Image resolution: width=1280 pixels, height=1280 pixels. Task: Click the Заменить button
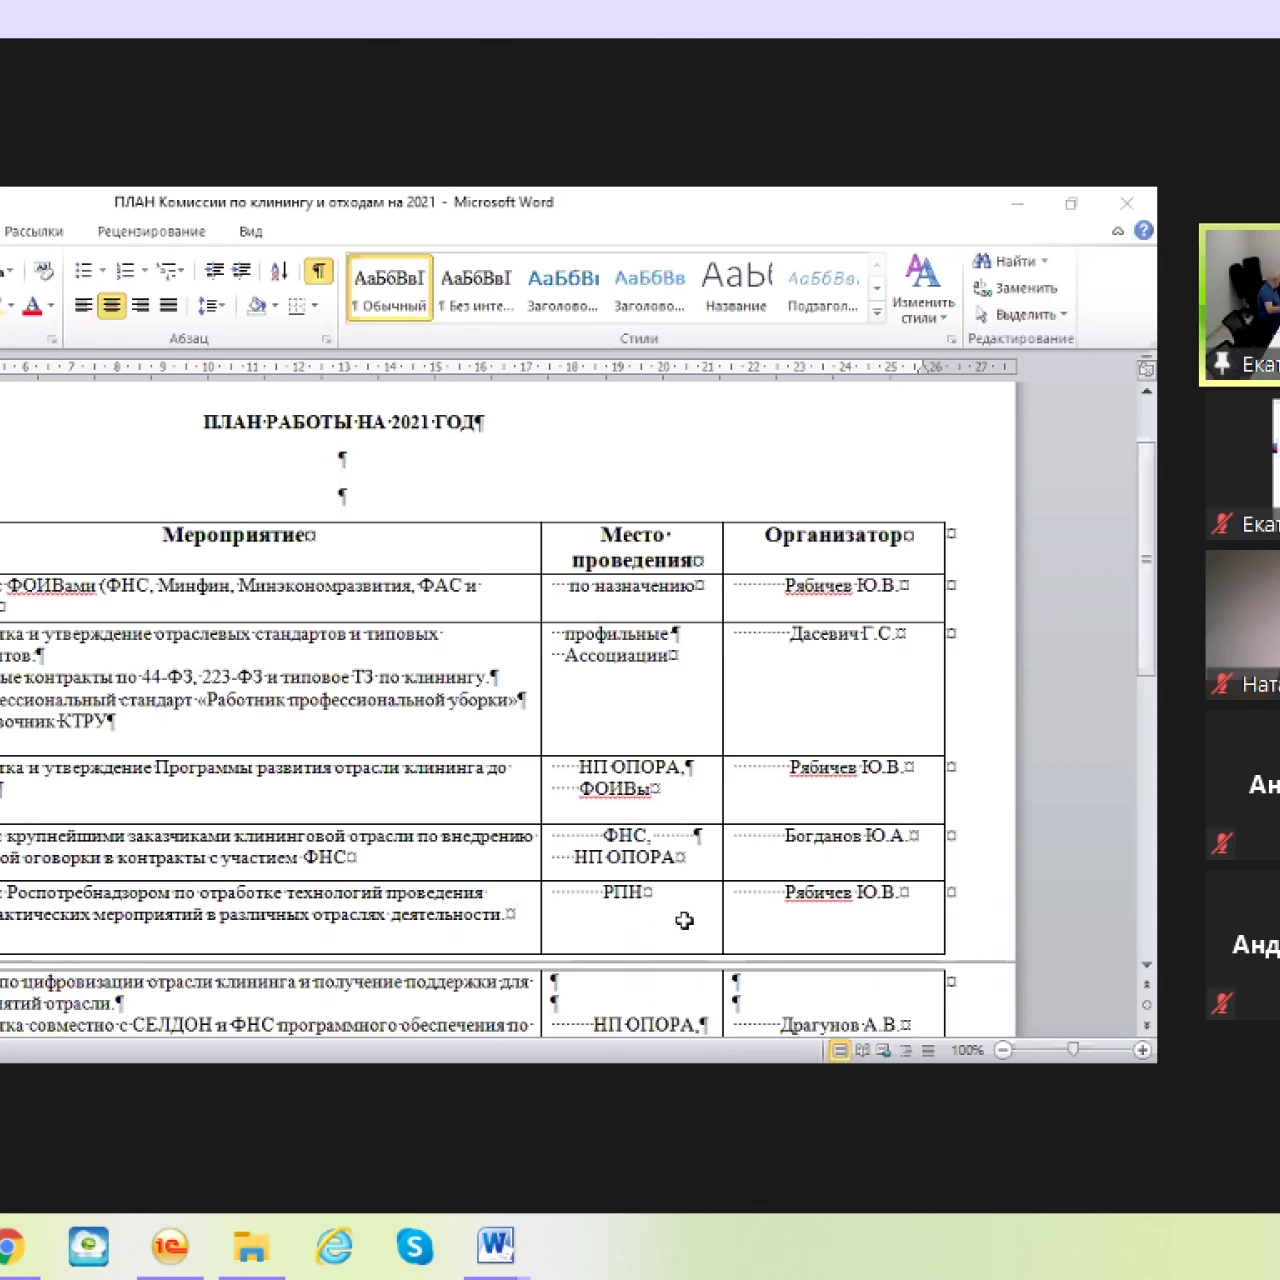tap(1015, 288)
